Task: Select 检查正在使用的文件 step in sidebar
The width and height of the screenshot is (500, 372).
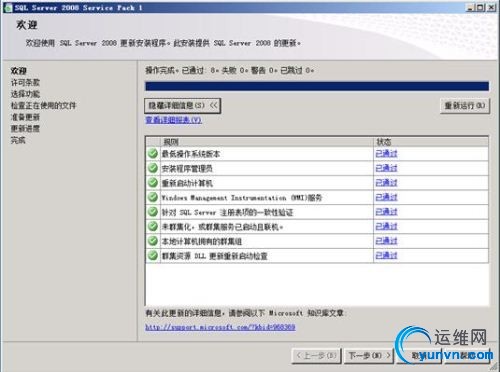Action: point(44,106)
